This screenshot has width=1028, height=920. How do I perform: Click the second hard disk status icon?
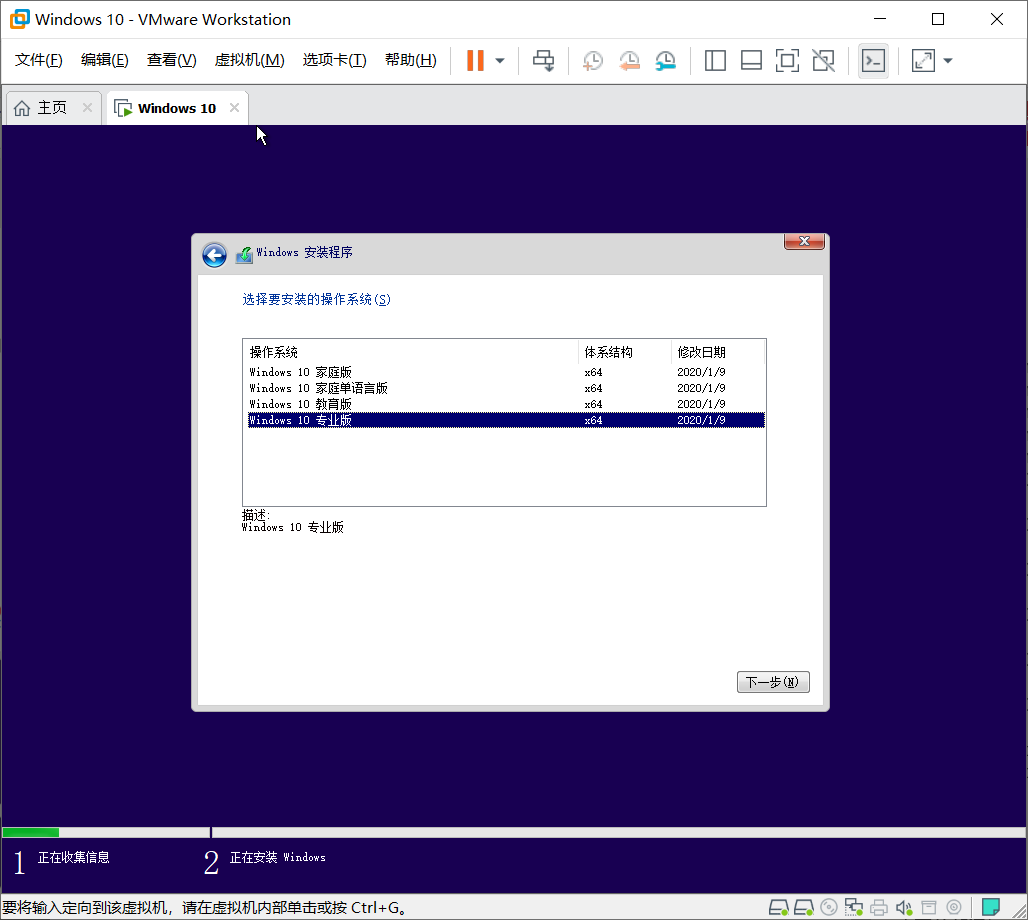click(804, 908)
